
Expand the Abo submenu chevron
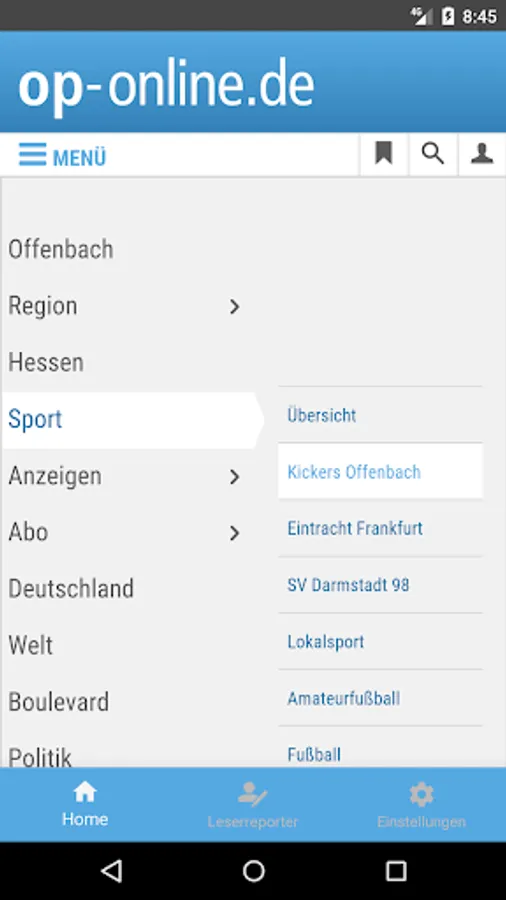234,533
